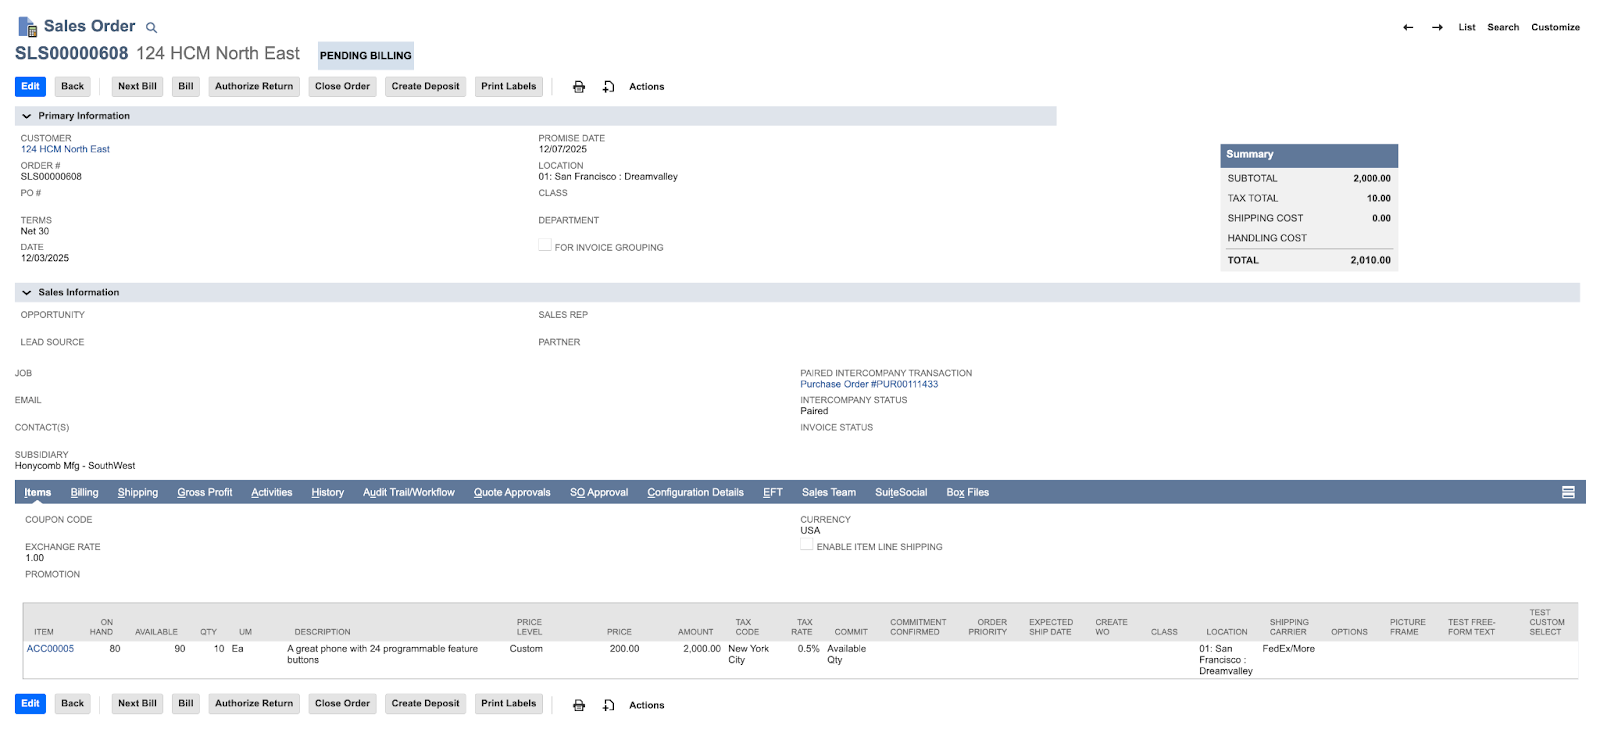
Task: Click the top print icon
Action: tap(579, 87)
